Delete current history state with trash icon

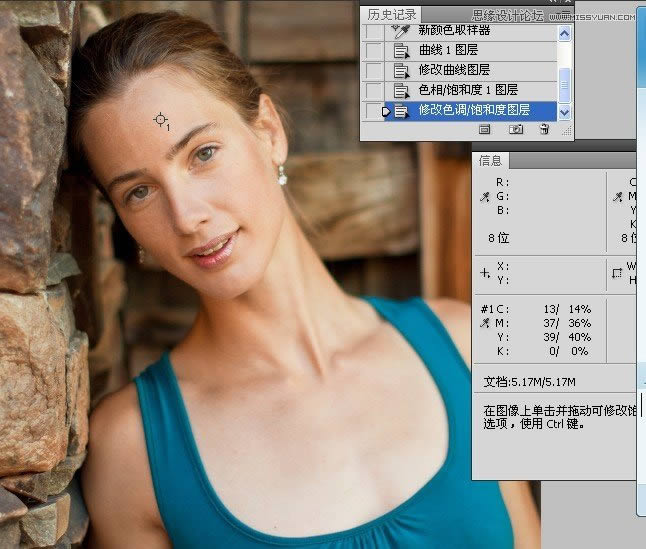click(544, 129)
